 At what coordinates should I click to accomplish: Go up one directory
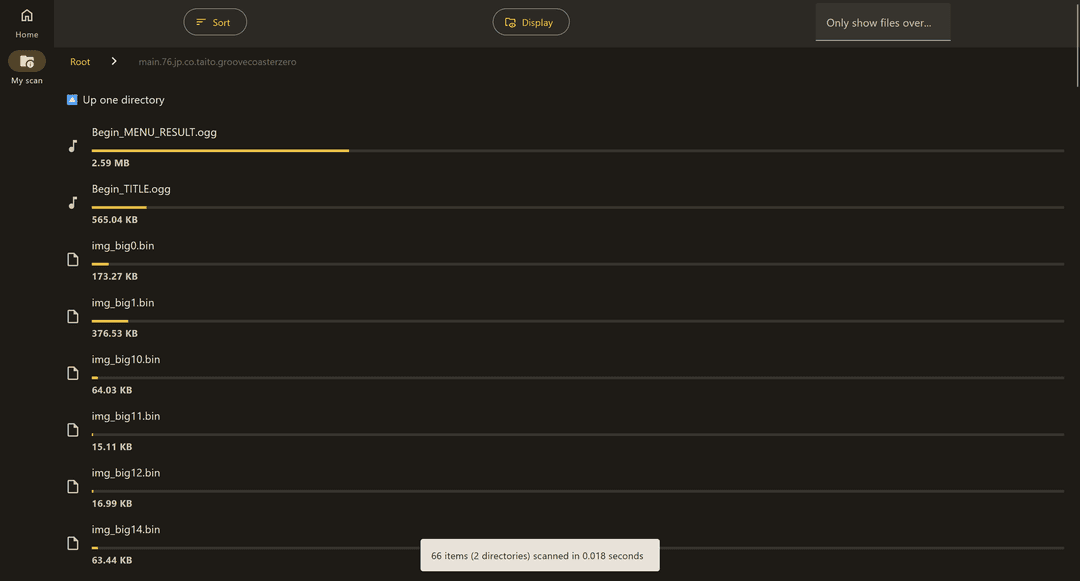[x=126, y=99]
